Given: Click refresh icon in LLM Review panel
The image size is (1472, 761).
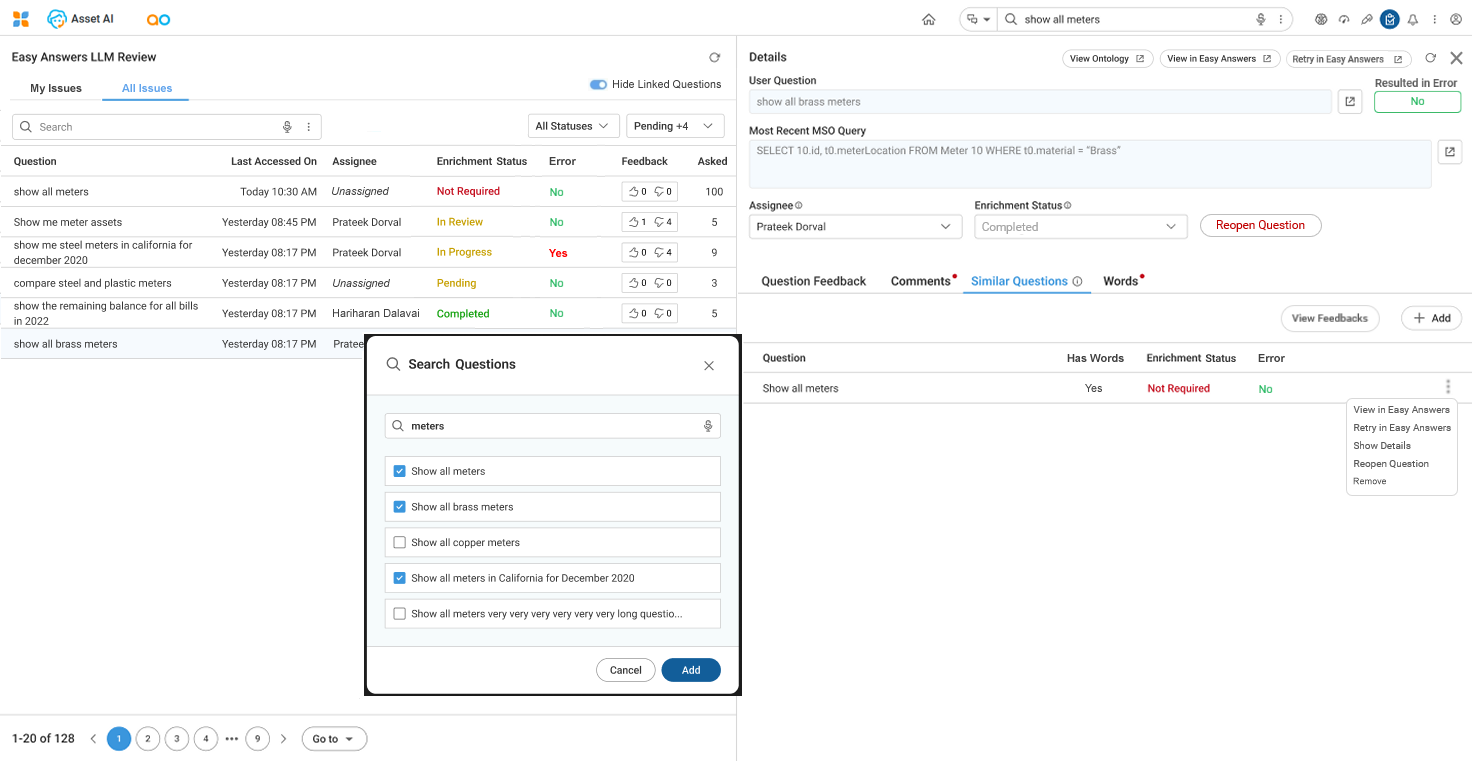Looking at the screenshot, I should click(x=714, y=58).
